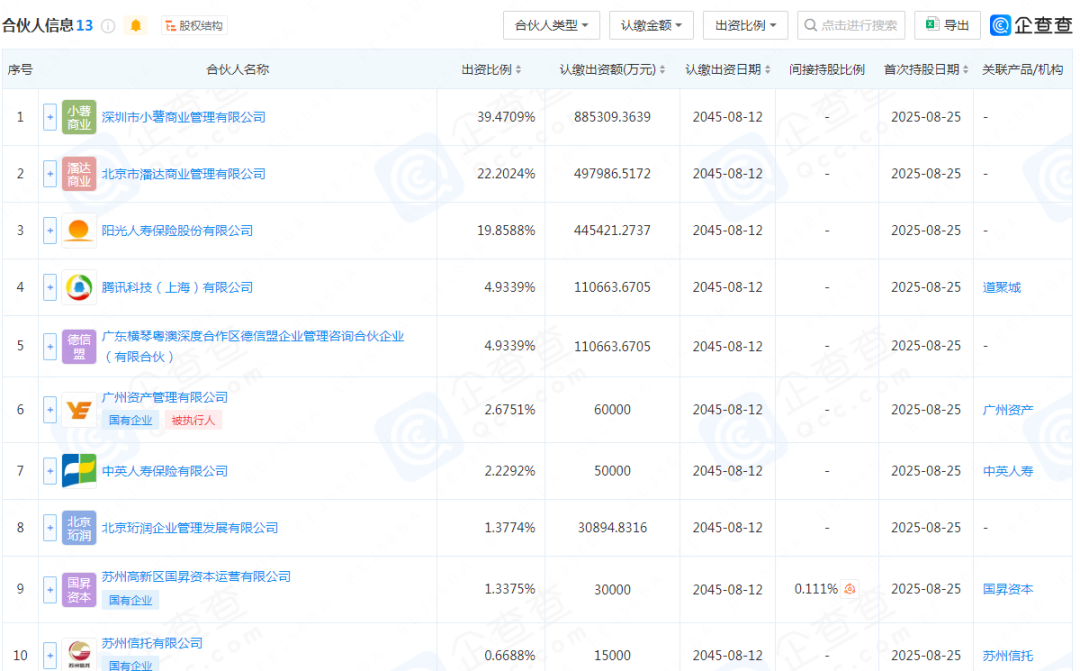Open 广州资产管理有限公司 company link
The height and width of the screenshot is (671, 1080).
click(x=165, y=398)
